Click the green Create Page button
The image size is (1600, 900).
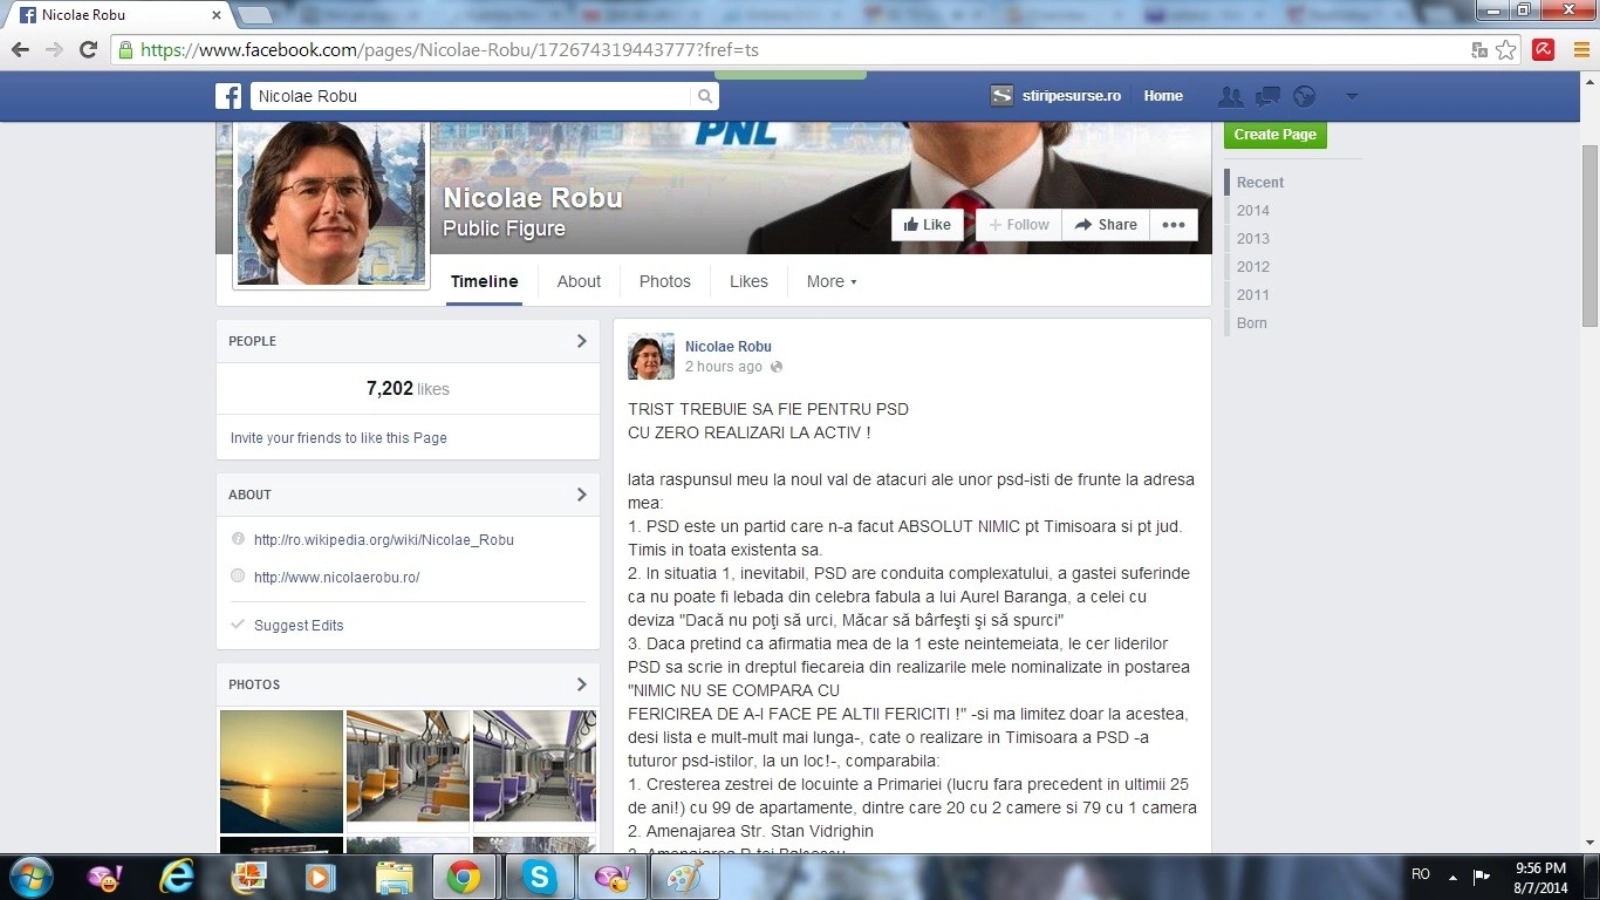tap(1274, 134)
